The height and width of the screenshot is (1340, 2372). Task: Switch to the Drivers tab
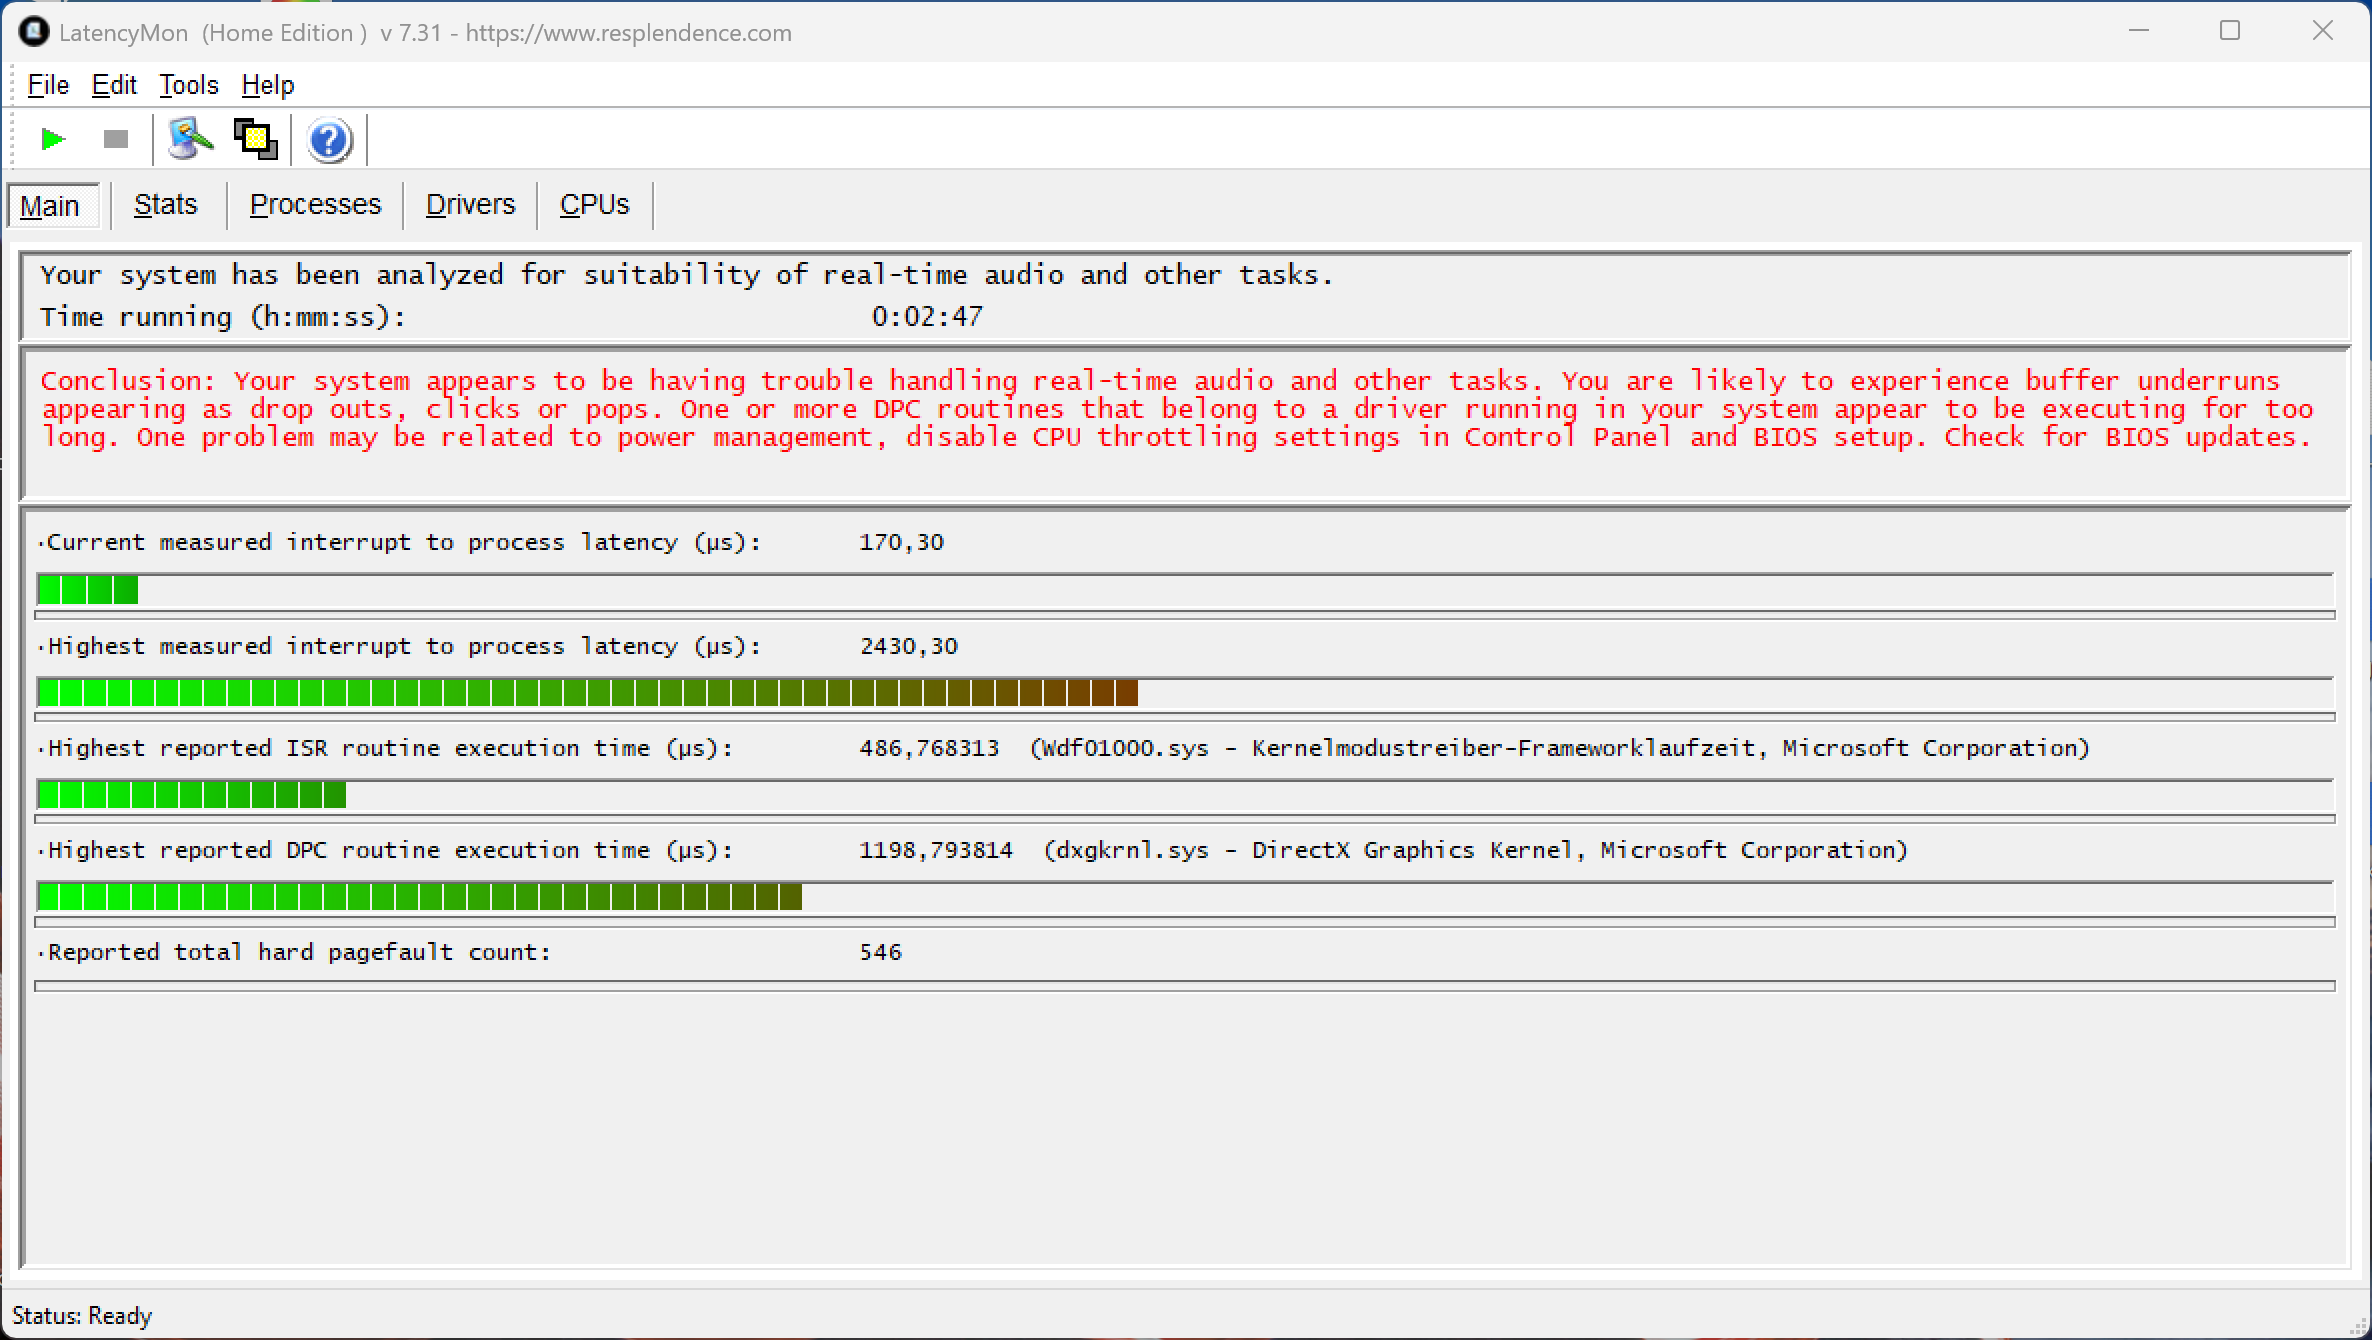(x=470, y=205)
